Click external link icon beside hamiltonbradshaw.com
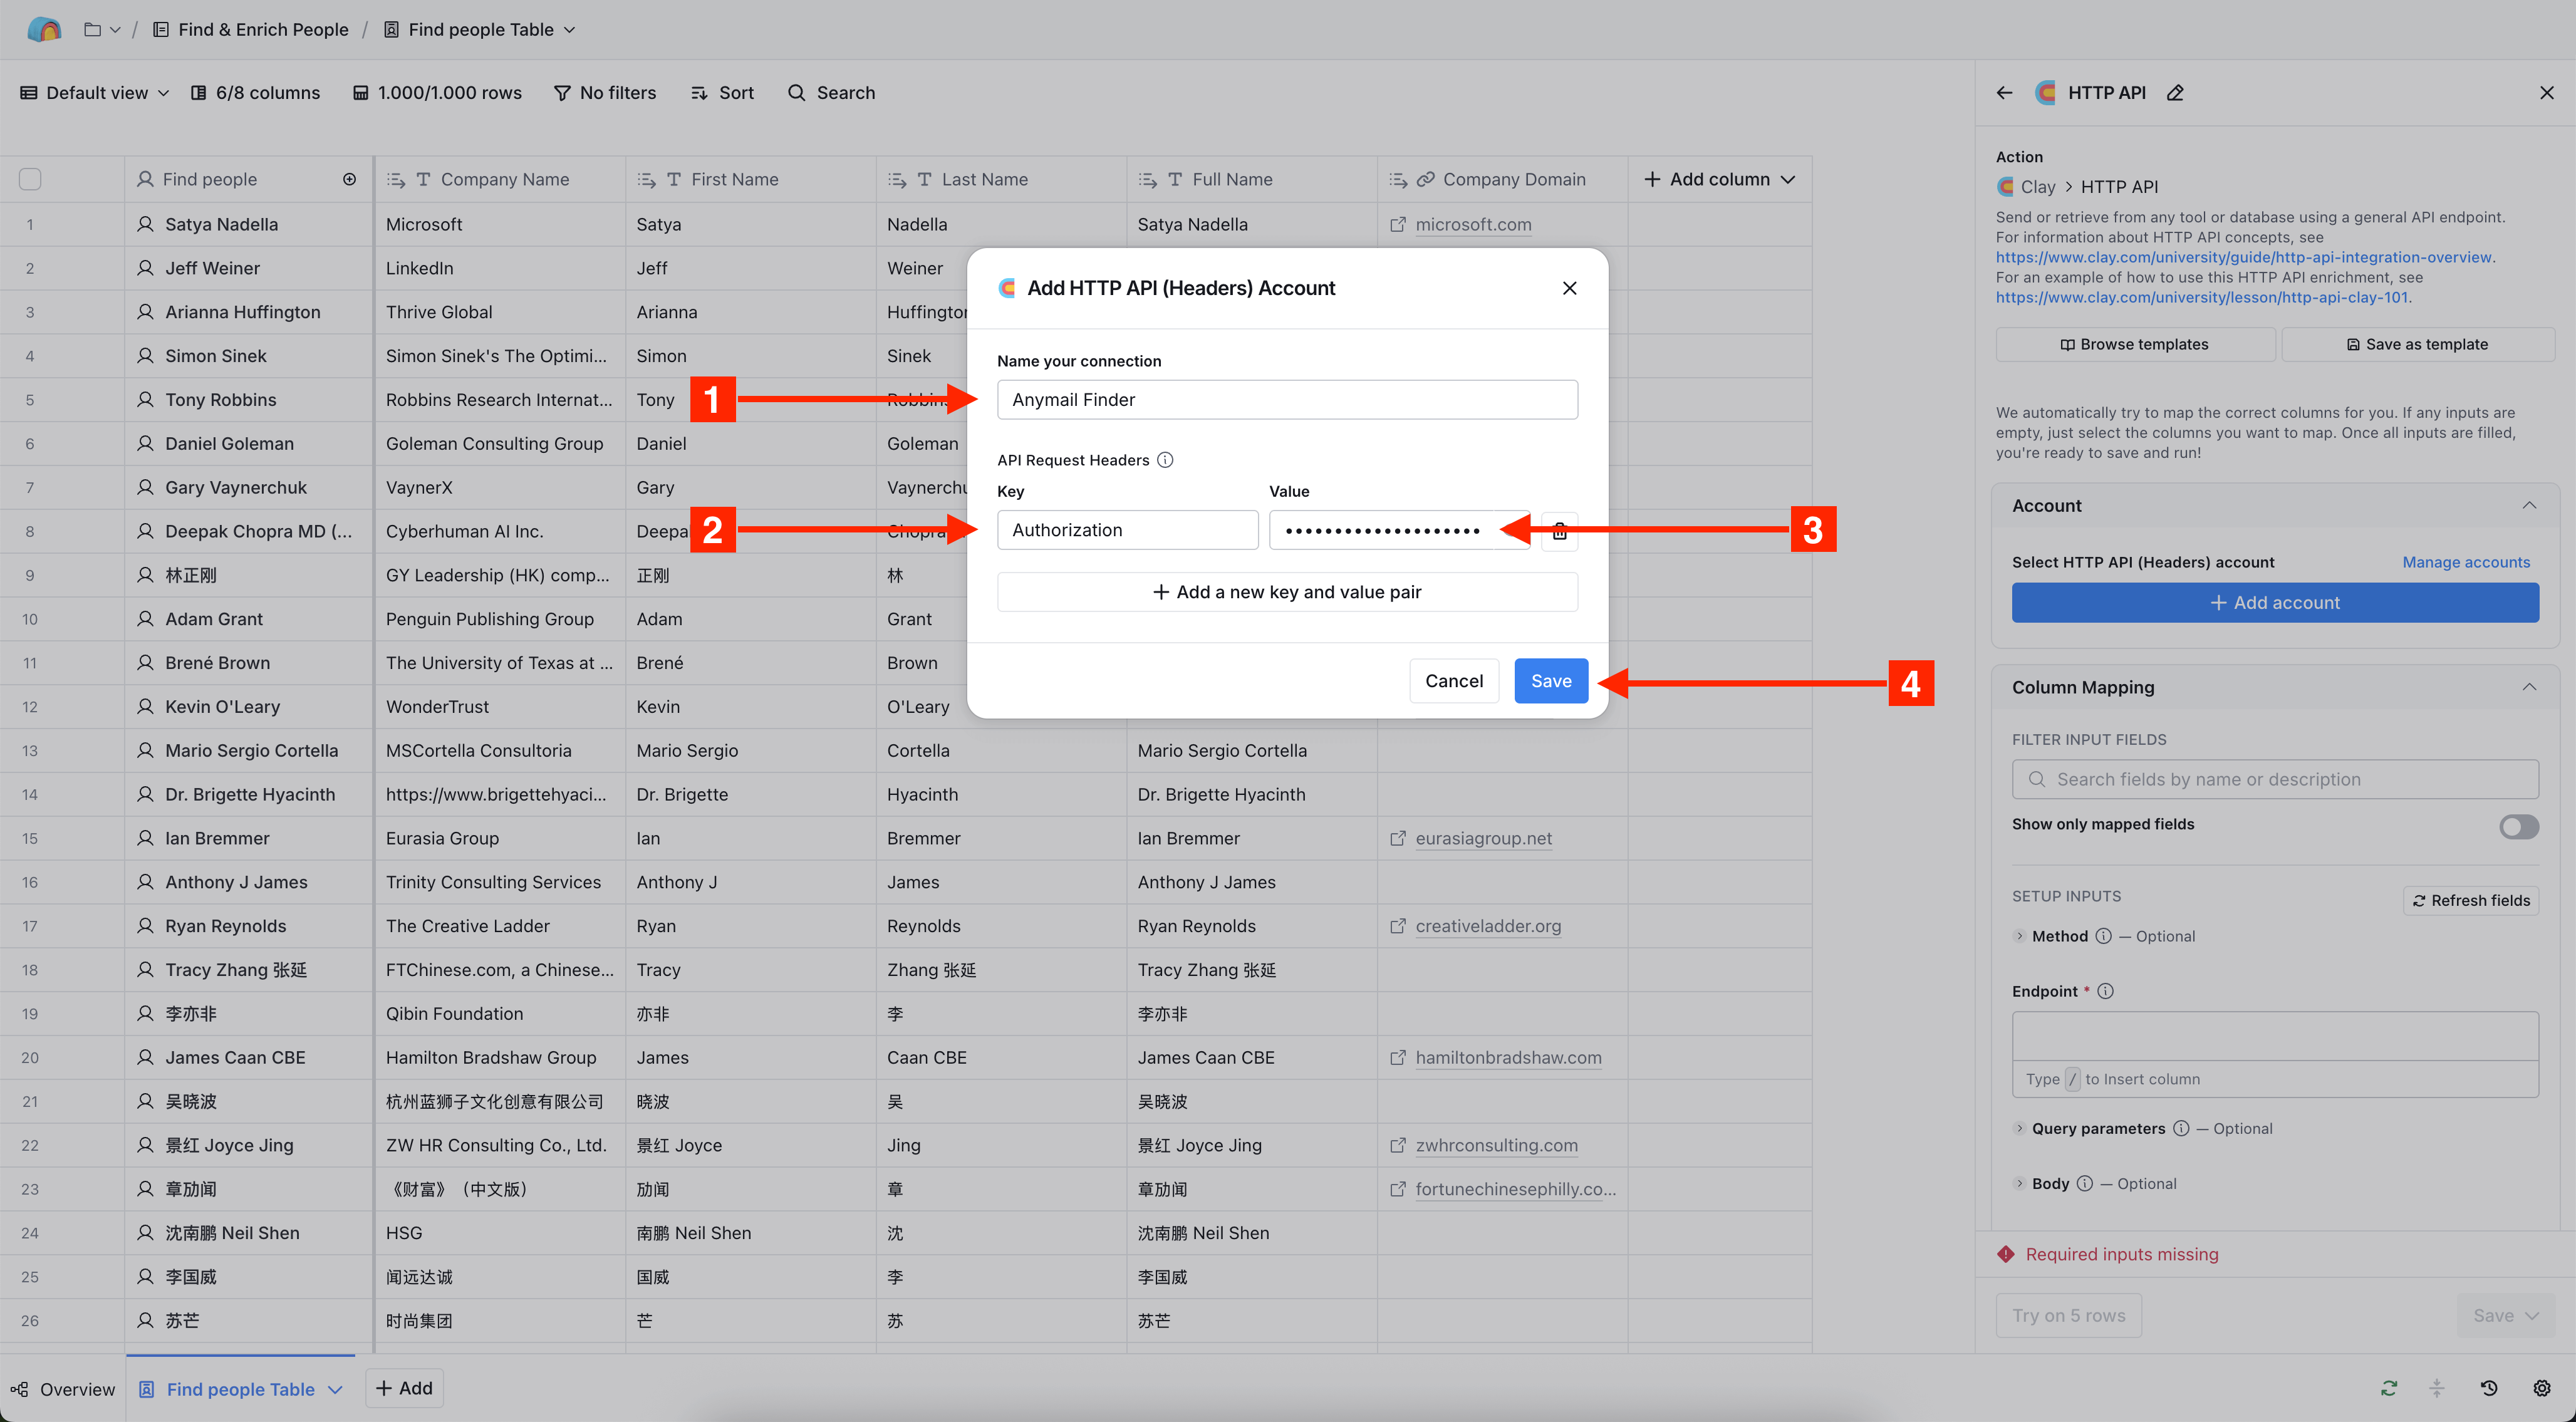The height and width of the screenshot is (1422, 2576). click(x=1397, y=1057)
